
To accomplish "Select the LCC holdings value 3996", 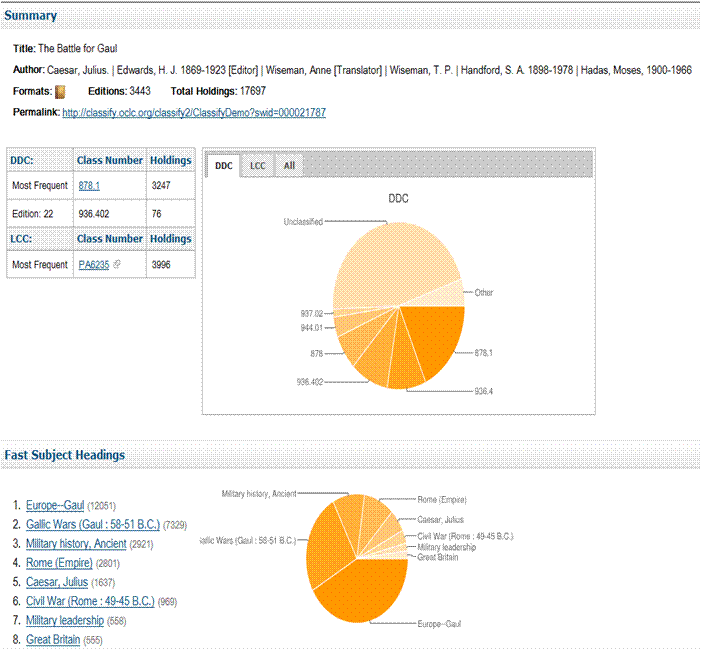I will [161, 265].
